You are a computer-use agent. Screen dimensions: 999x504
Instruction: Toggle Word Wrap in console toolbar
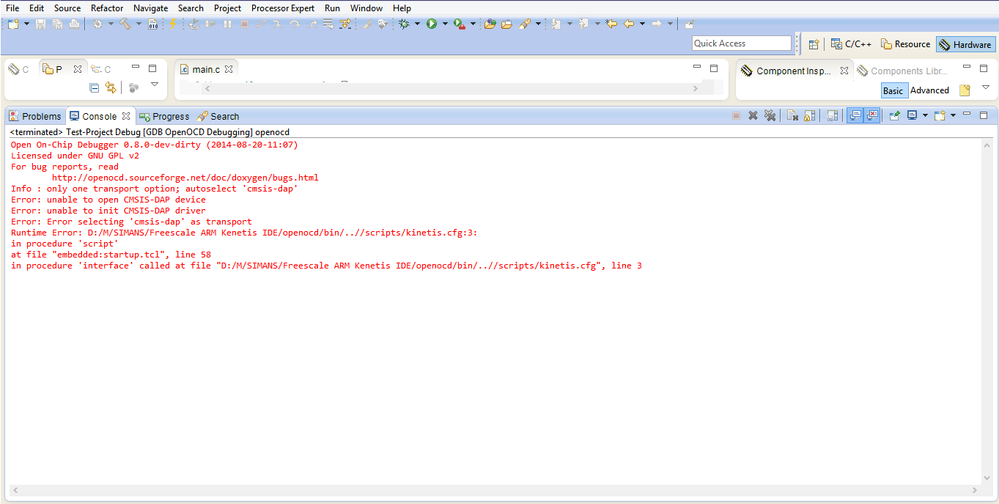click(x=832, y=115)
